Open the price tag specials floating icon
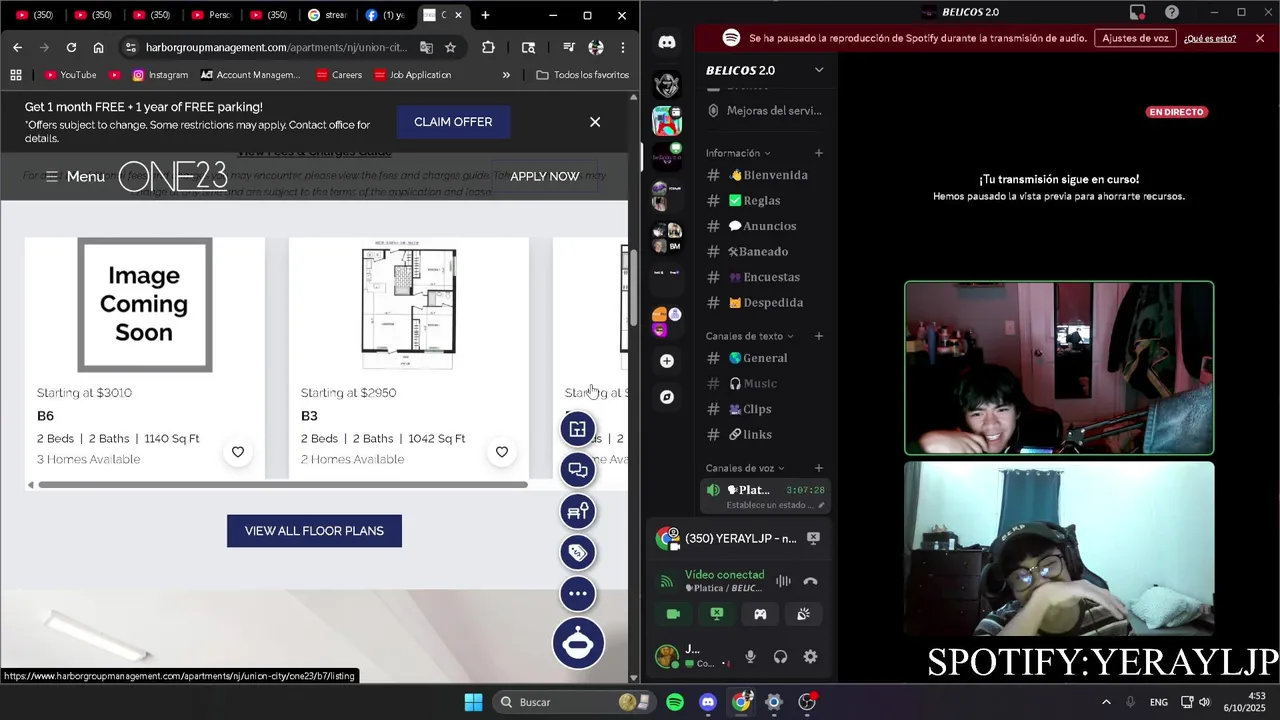Screen dimensions: 1280x720 (x=578, y=552)
